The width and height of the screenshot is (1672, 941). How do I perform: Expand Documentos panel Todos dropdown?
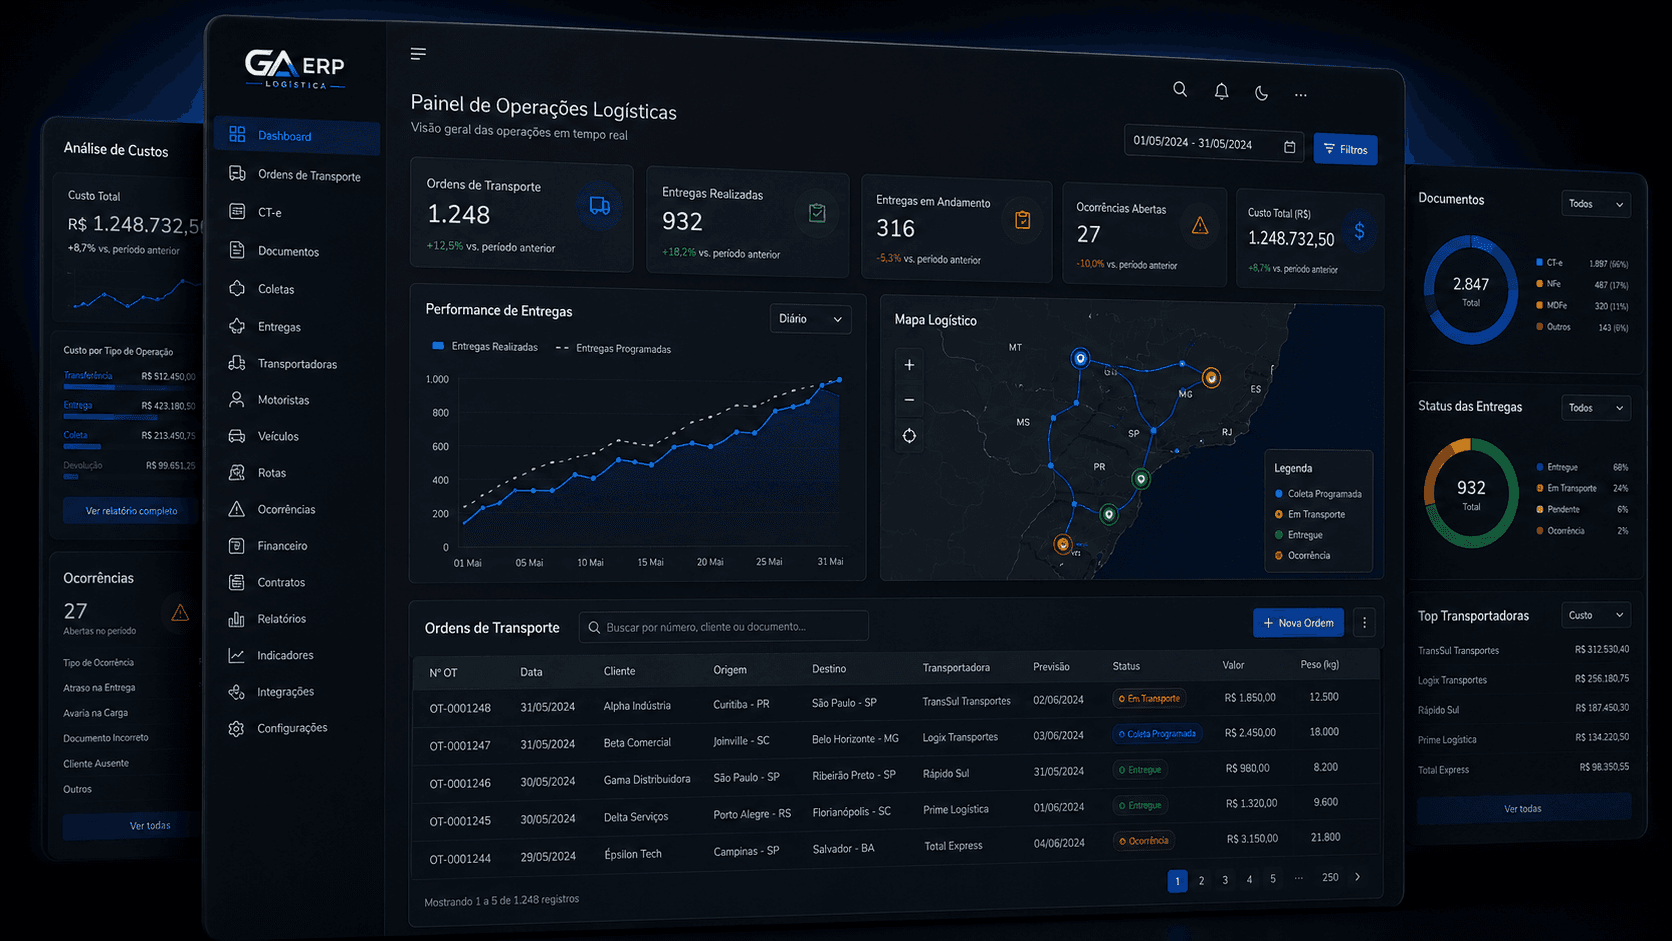click(1596, 204)
